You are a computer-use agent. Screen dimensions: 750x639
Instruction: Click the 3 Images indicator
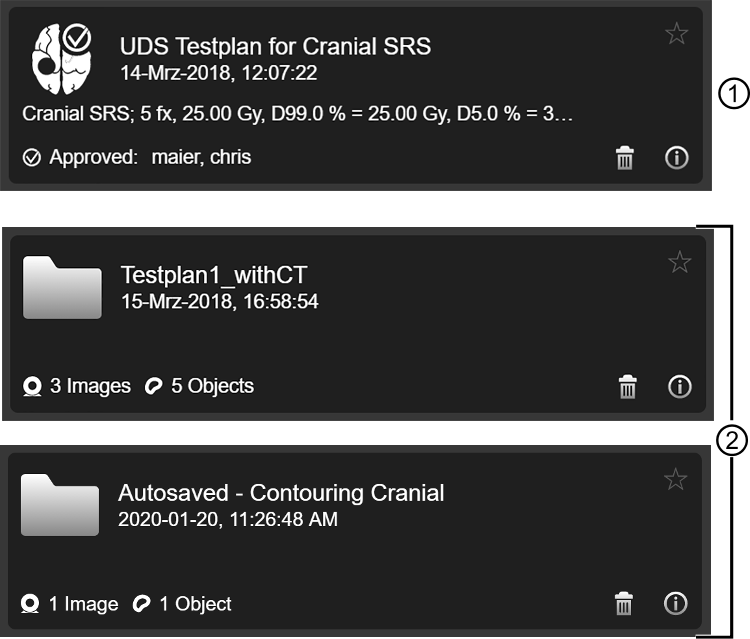point(77,386)
